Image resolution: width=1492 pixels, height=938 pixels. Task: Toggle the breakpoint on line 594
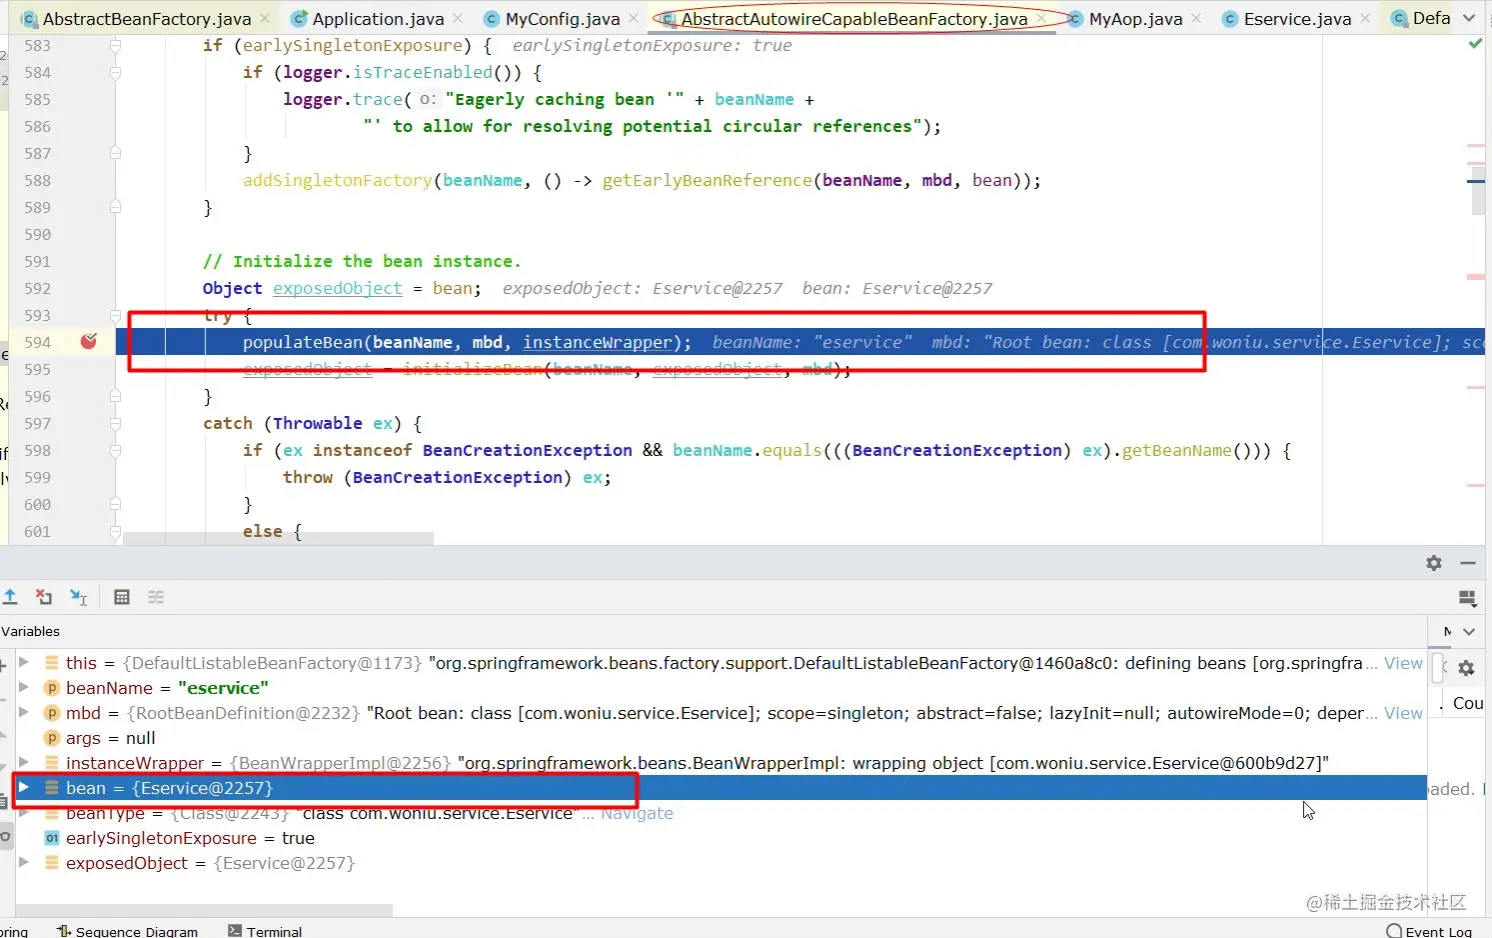[89, 342]
